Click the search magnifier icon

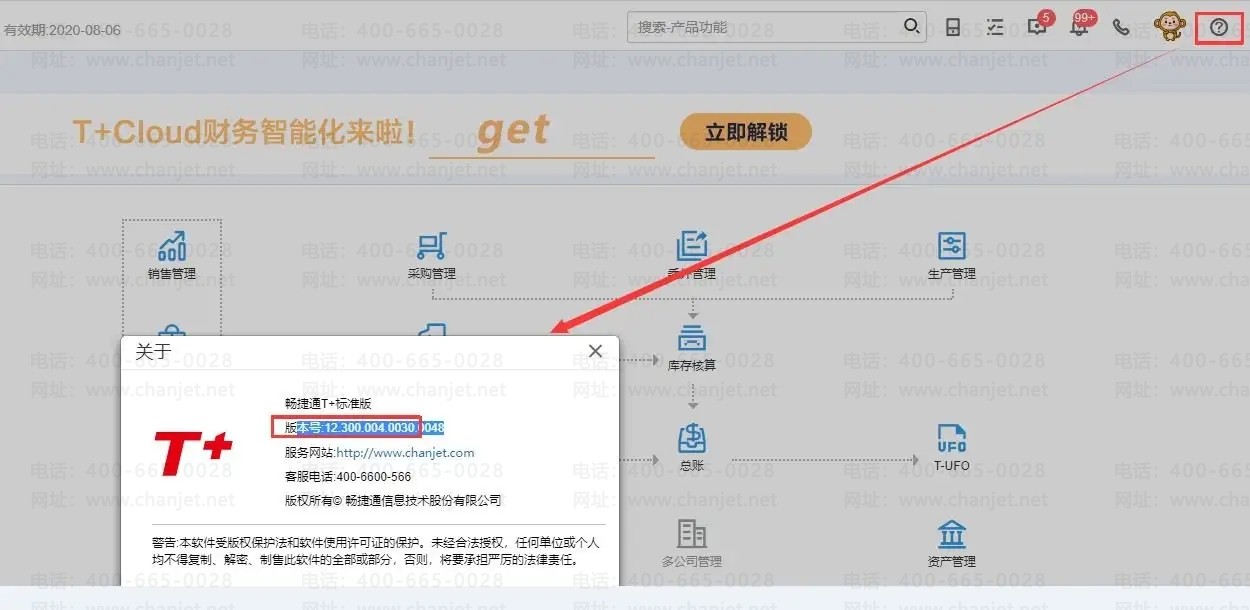pos(912,27)
